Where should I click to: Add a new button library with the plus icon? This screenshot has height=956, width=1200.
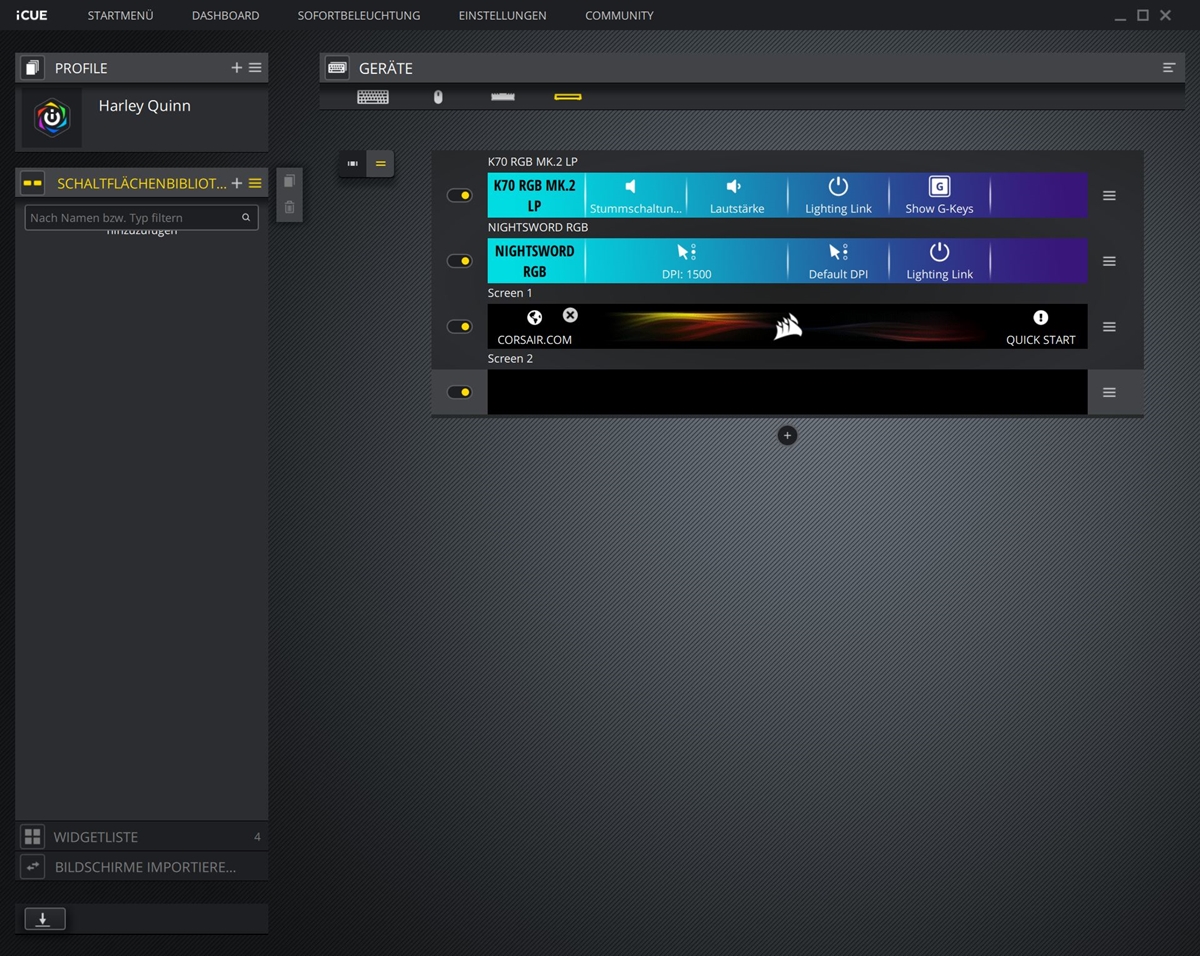[x=237, y=183]
